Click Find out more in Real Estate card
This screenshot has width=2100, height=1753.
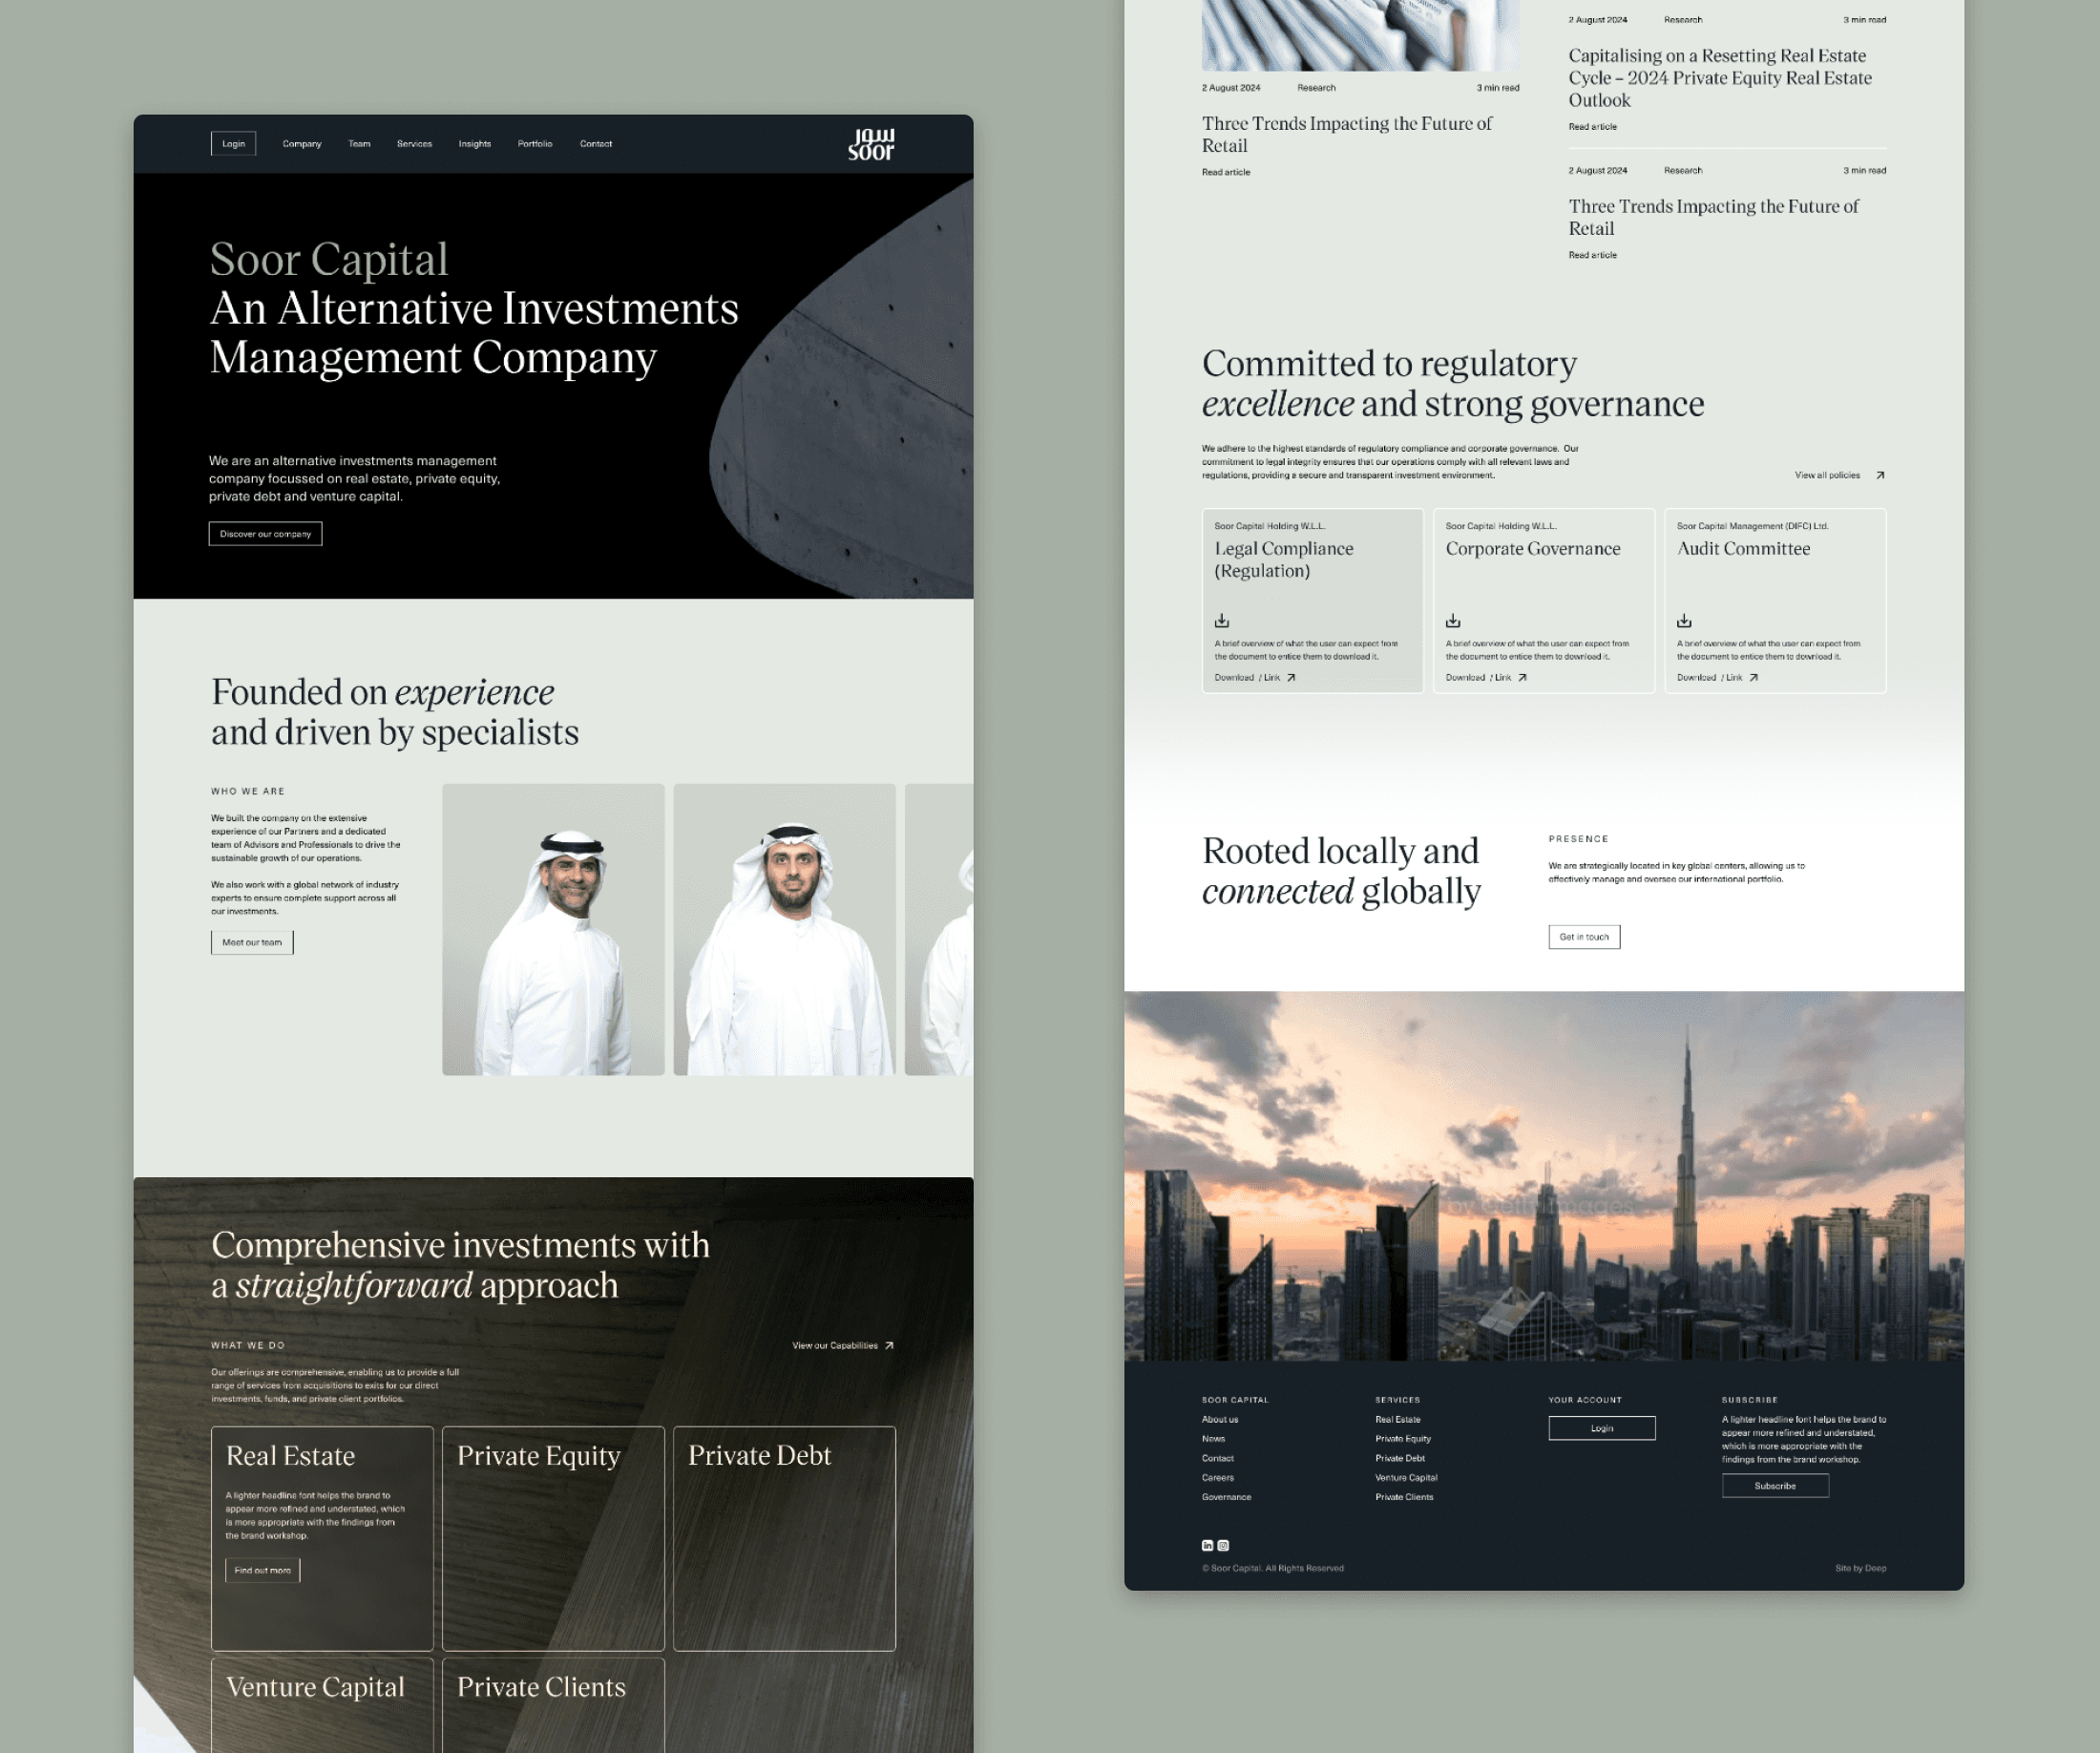(x=262, y=1570)
